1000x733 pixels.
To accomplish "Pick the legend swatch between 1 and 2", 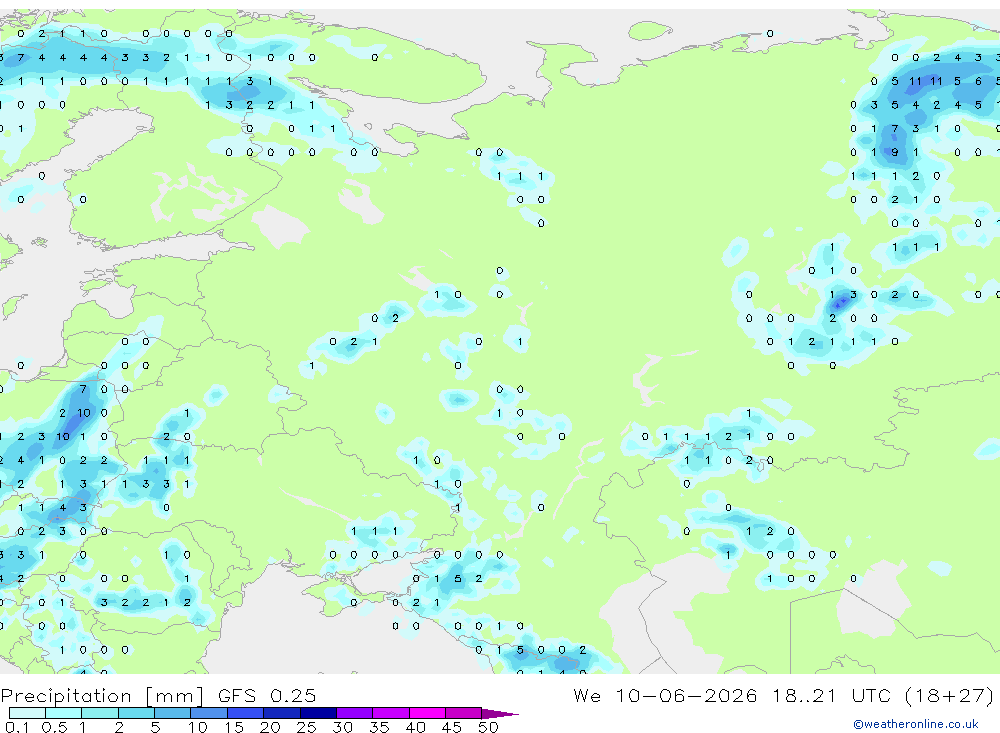I will [100, 713].
